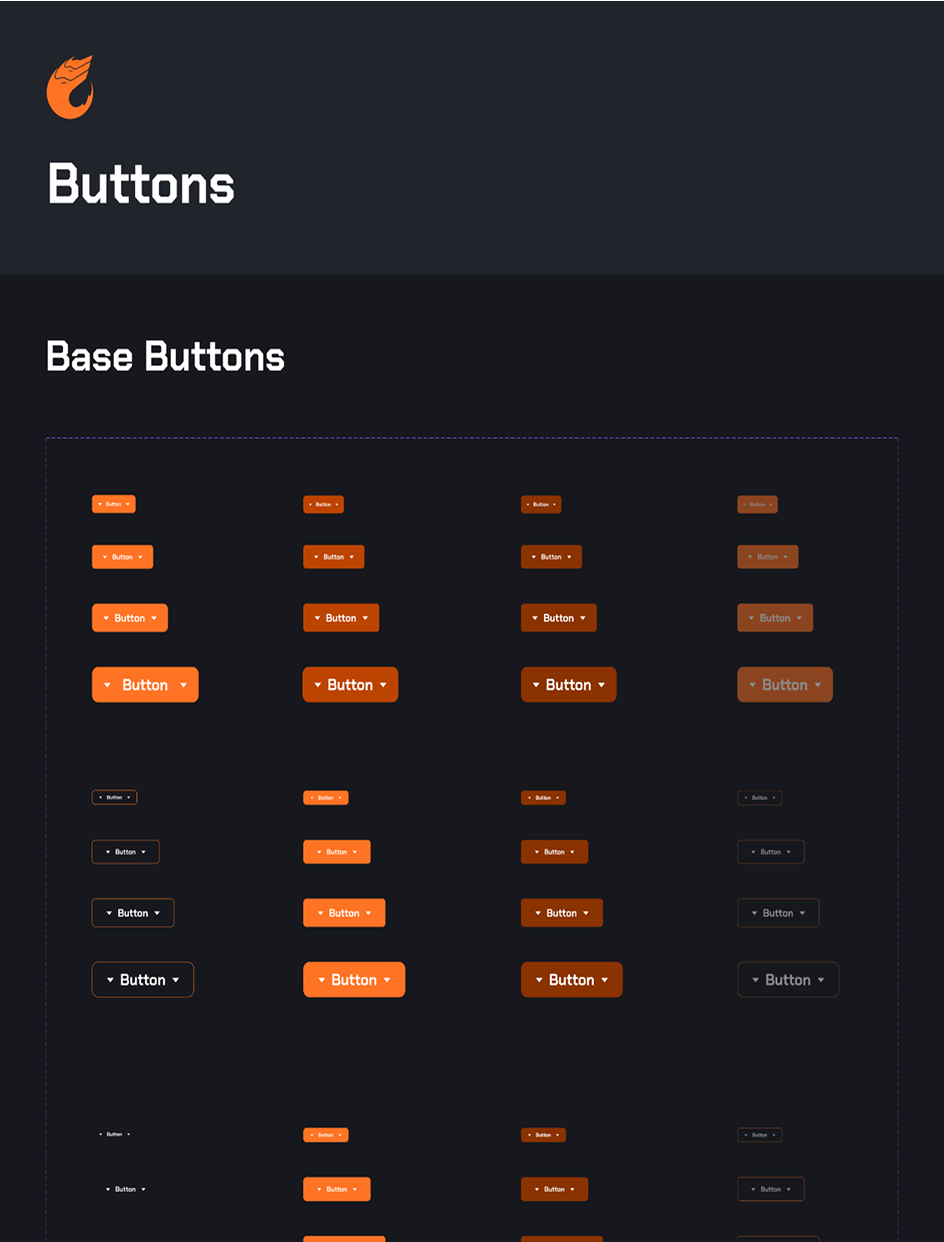Click the Buttons page title

point(140,184)
